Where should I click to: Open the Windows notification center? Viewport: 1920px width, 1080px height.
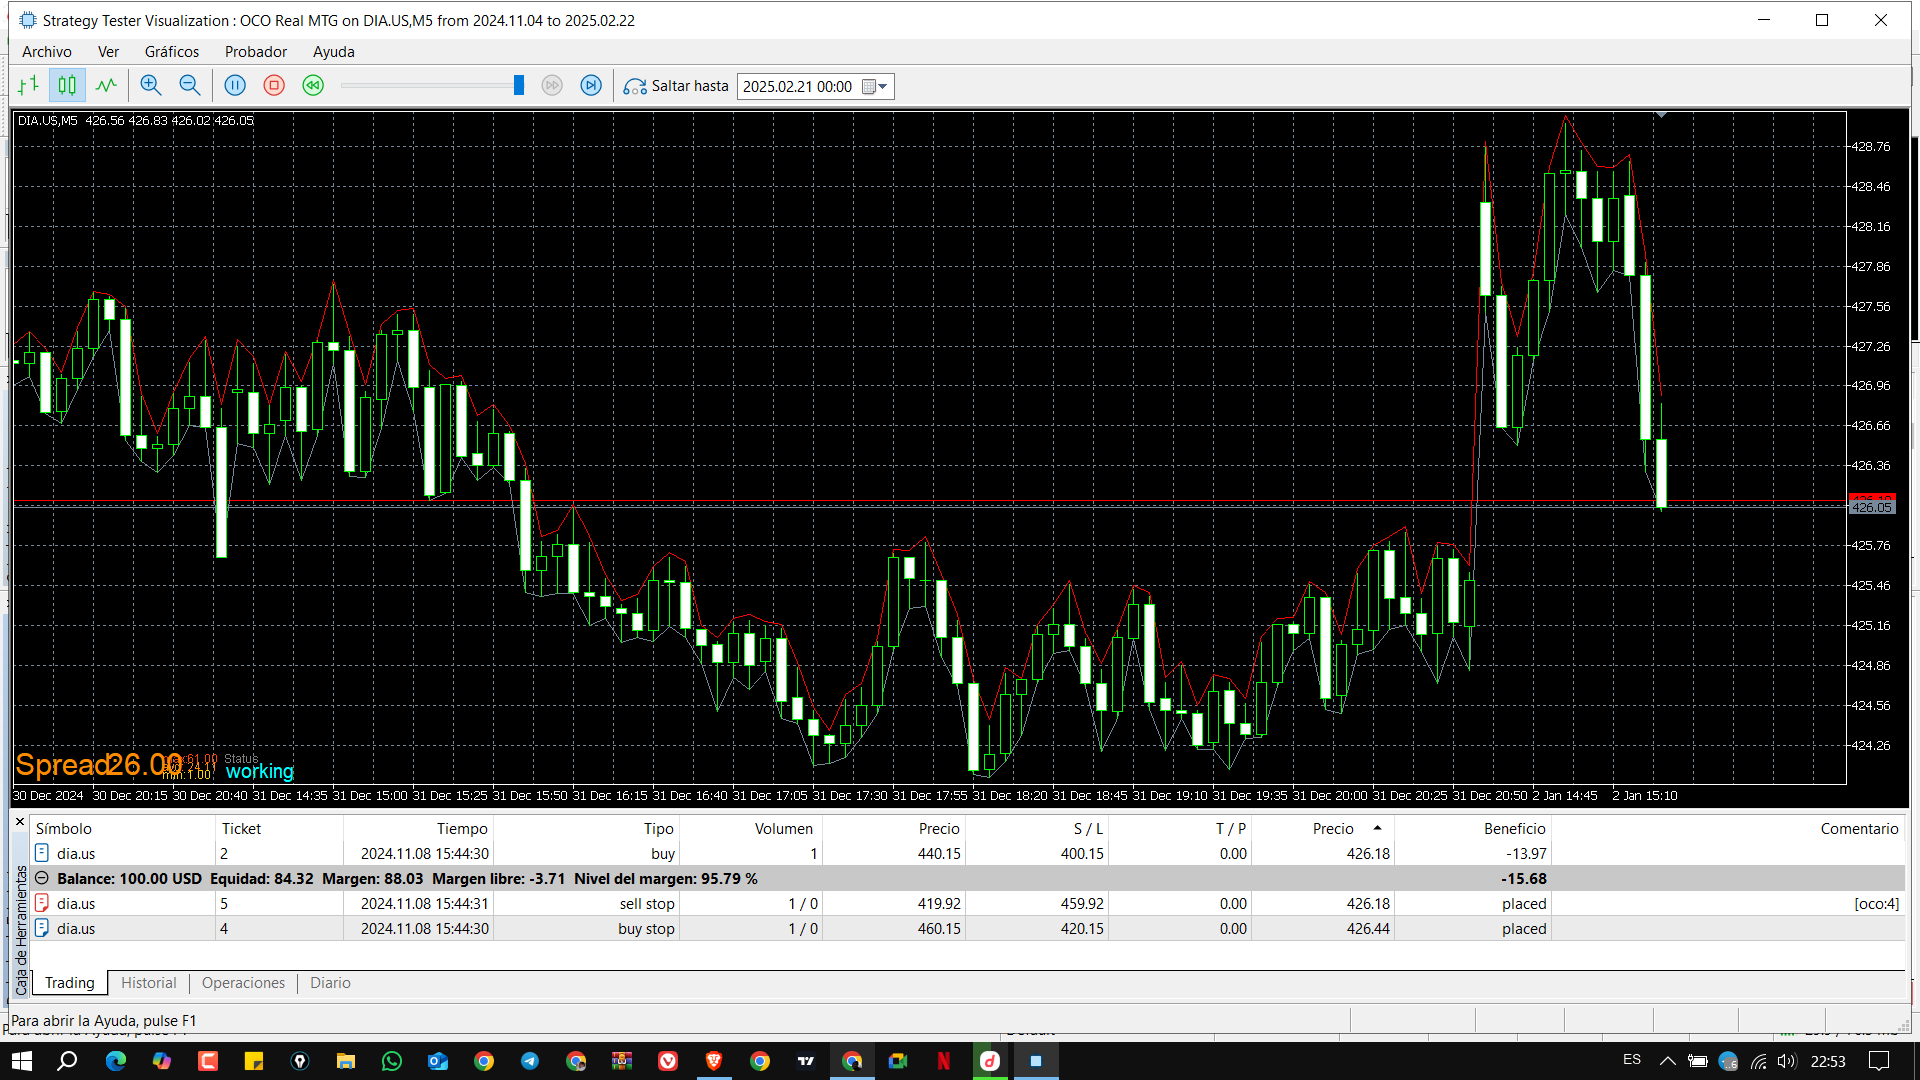(x=1880, y=1061)
